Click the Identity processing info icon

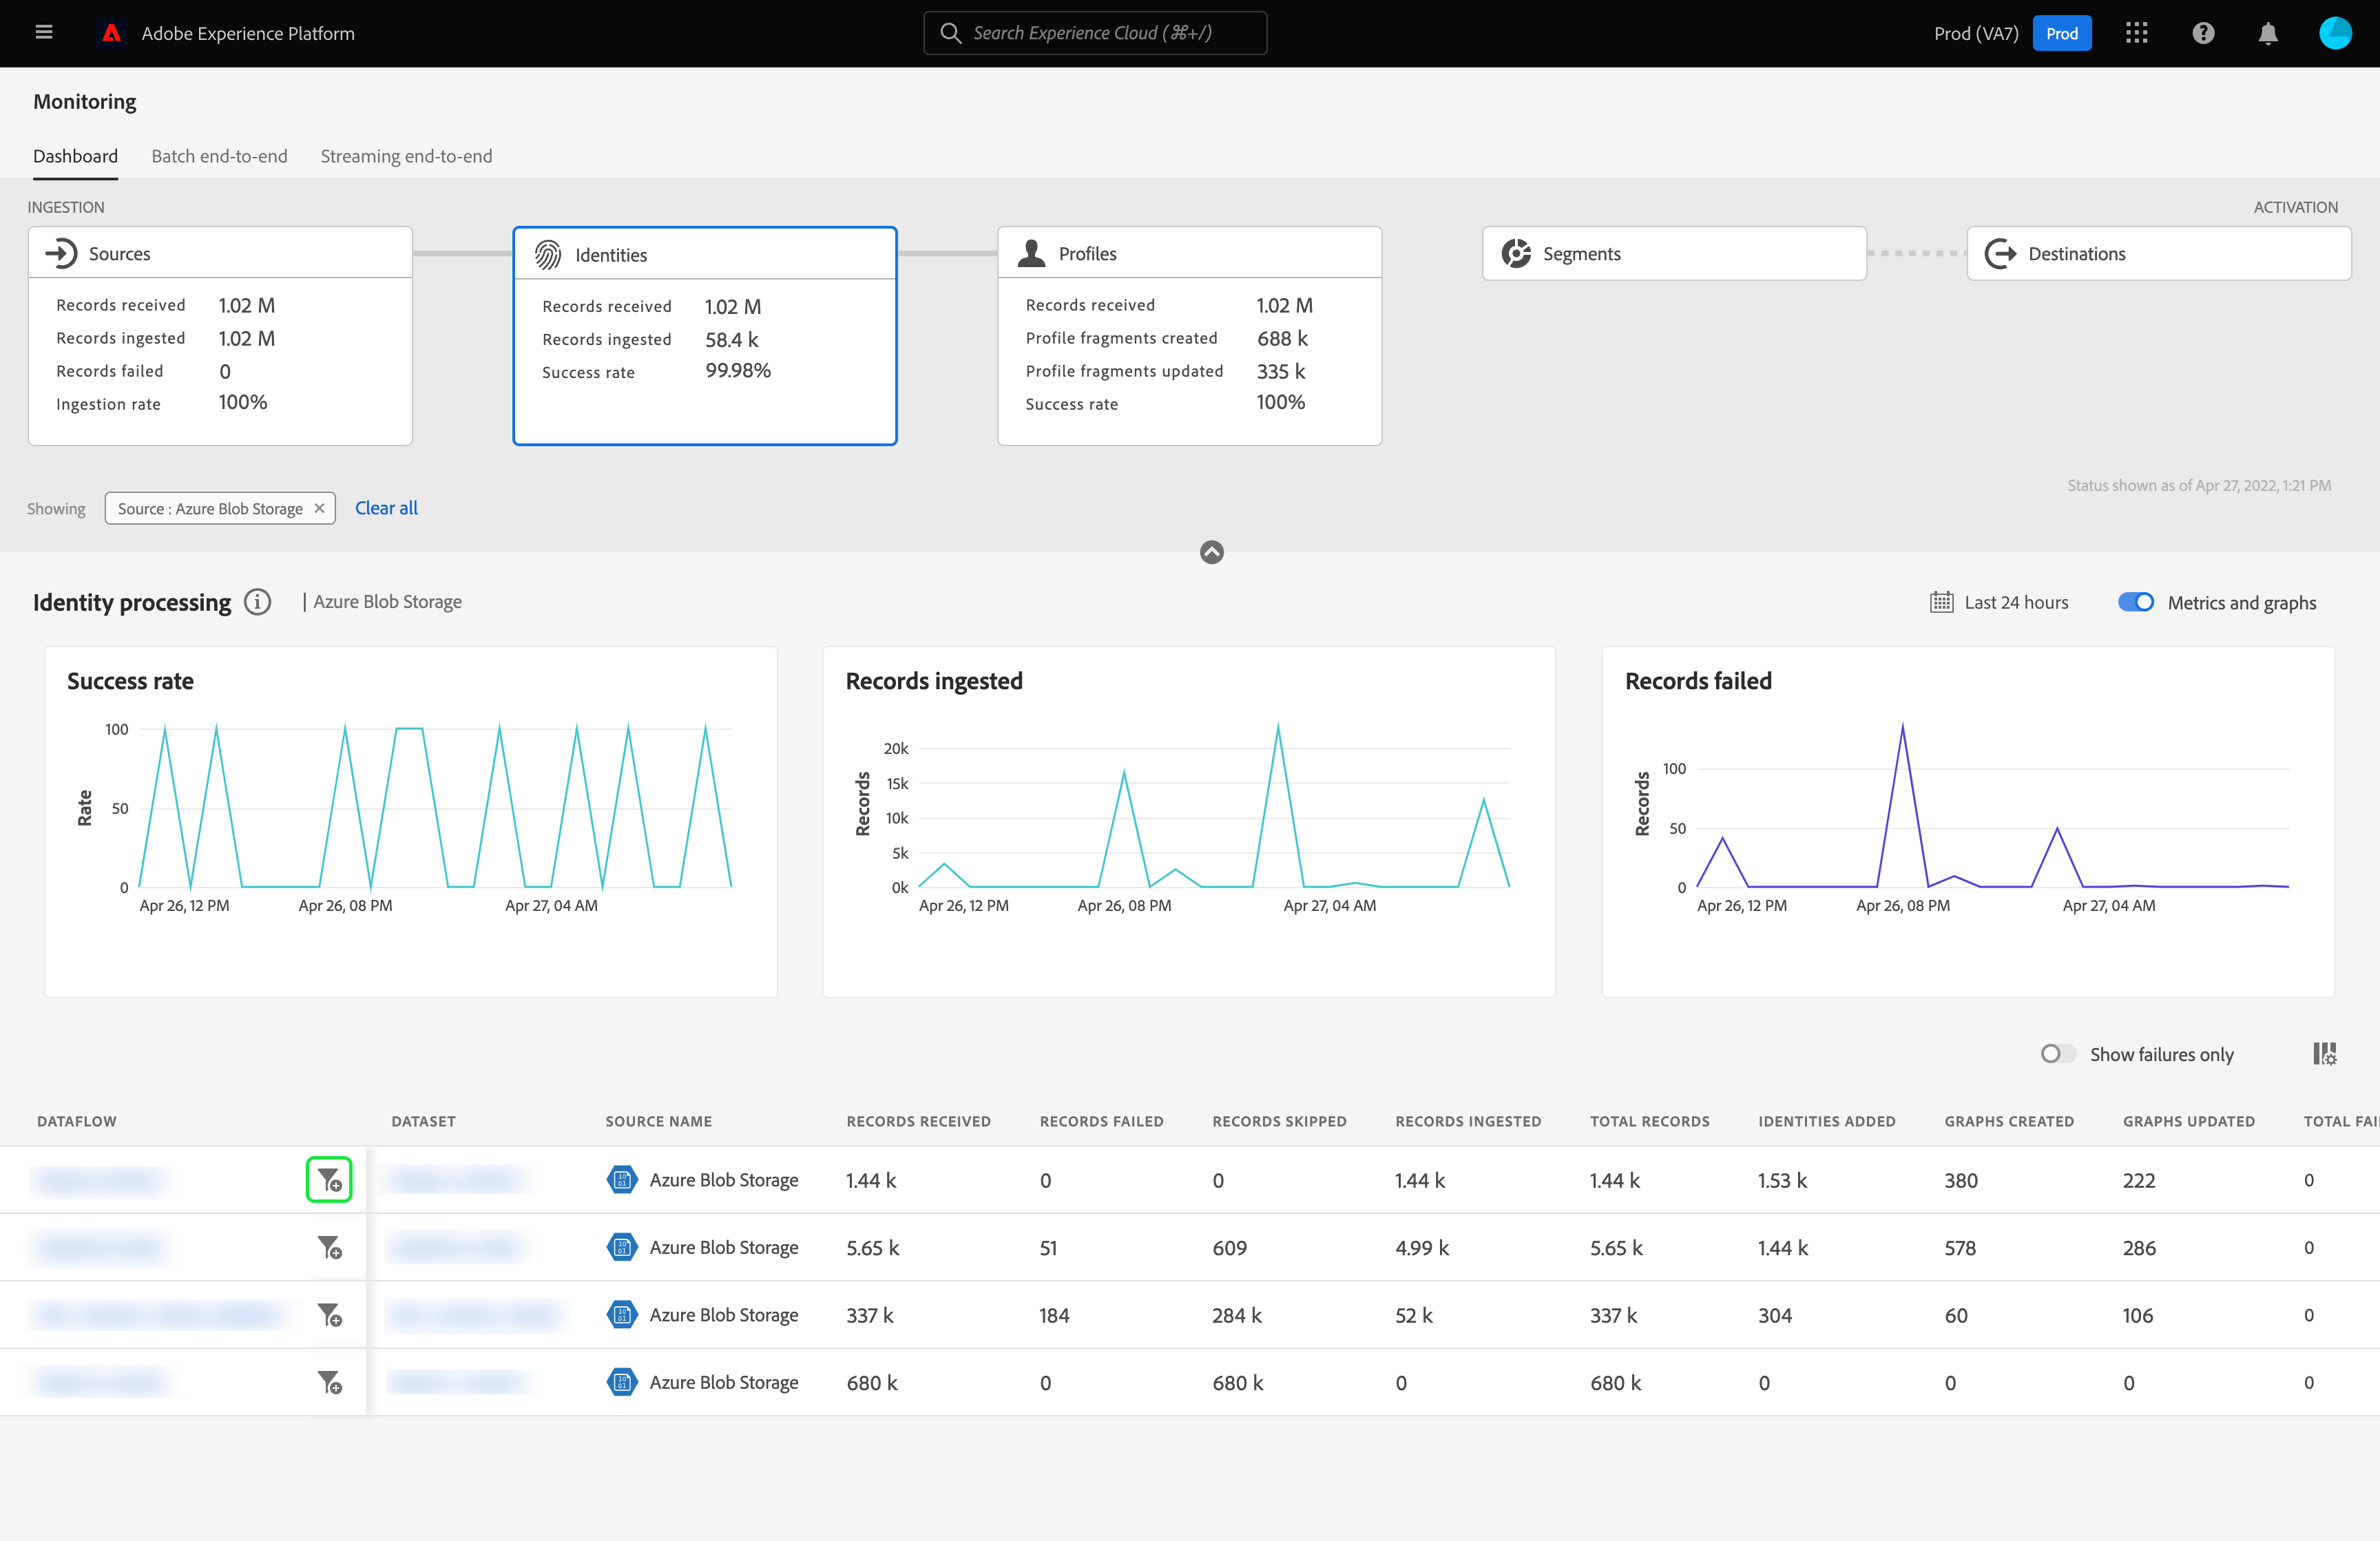pyautogui.click(x=258, y=602)
